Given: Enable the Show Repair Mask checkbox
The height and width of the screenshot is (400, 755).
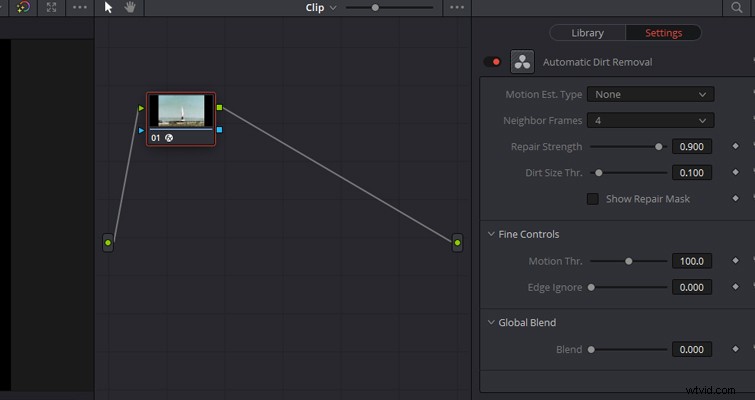Looking at the screenshot, I should tap(593, 199).
